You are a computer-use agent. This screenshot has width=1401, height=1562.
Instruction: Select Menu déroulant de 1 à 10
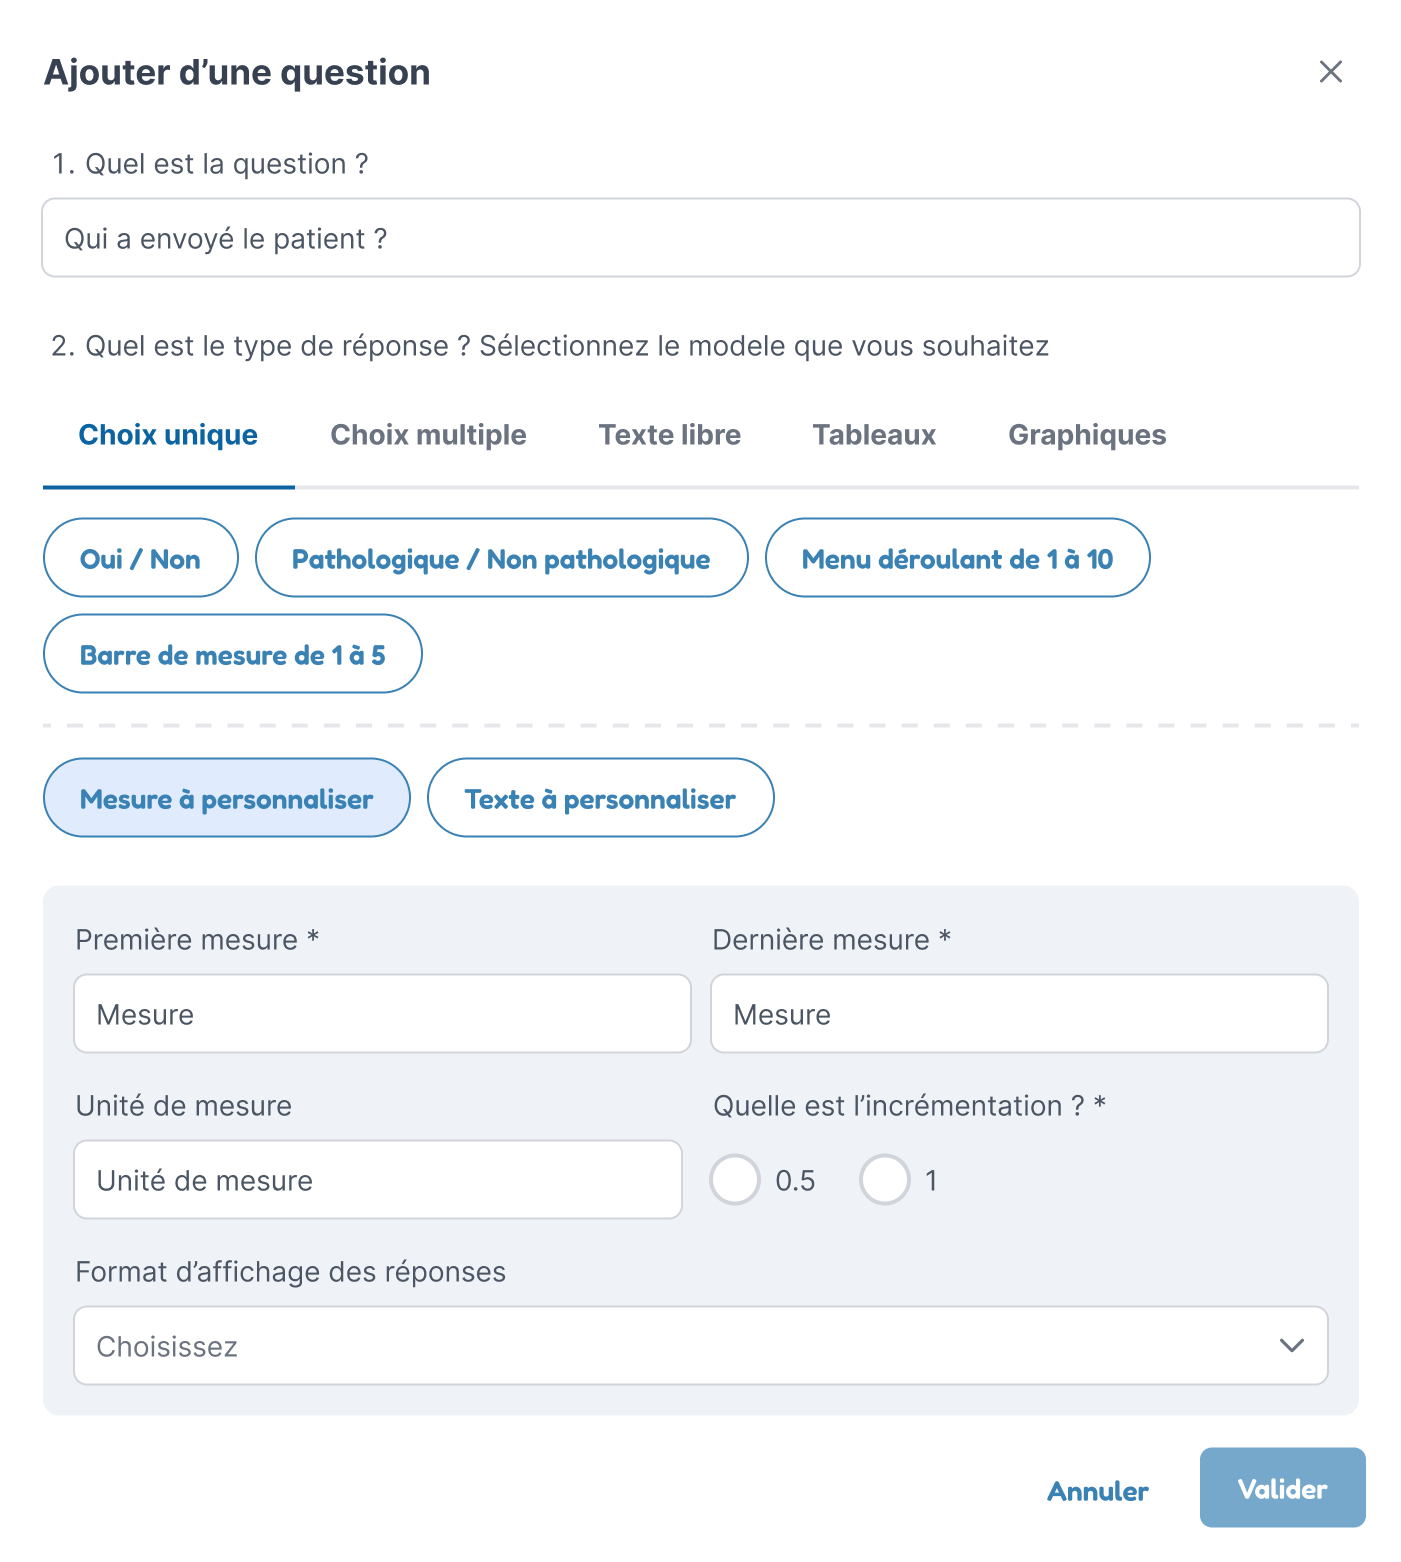tap(957, 558)
